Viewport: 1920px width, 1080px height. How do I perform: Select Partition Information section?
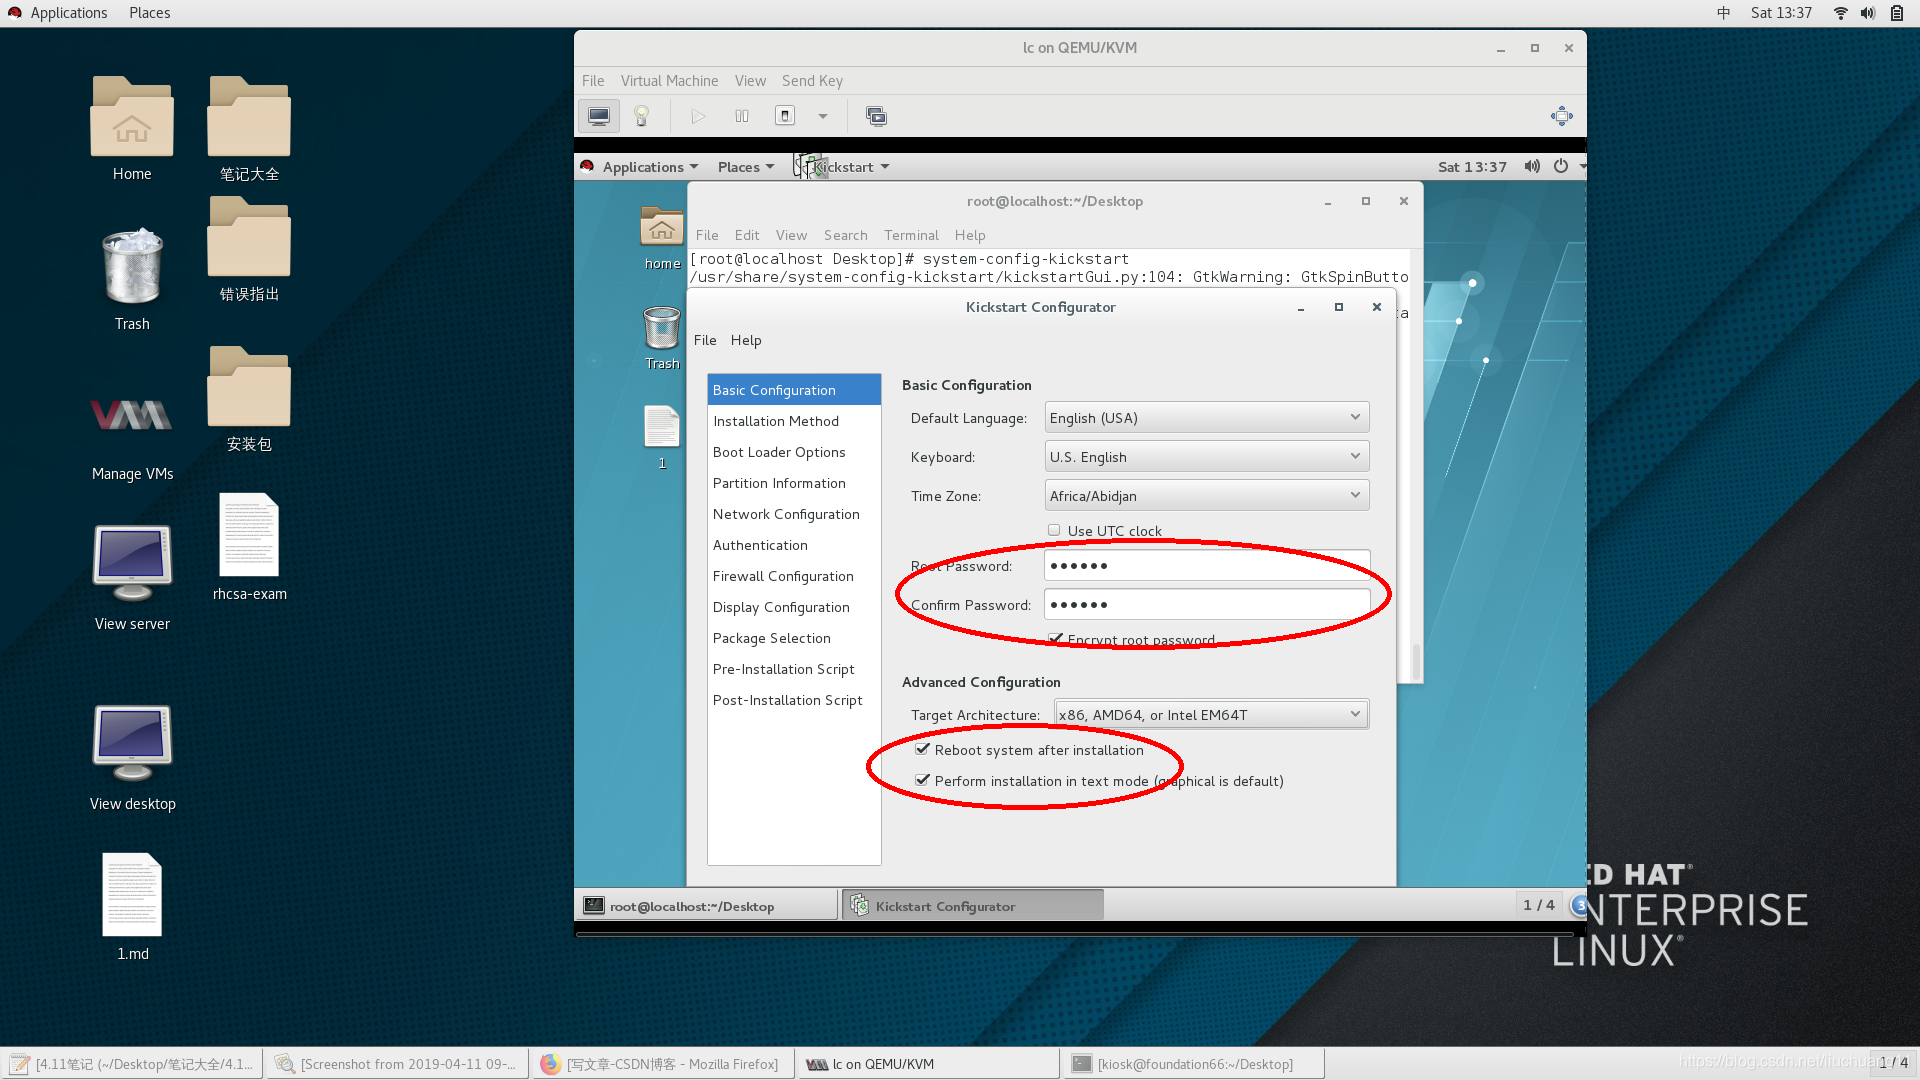point(779,483)
